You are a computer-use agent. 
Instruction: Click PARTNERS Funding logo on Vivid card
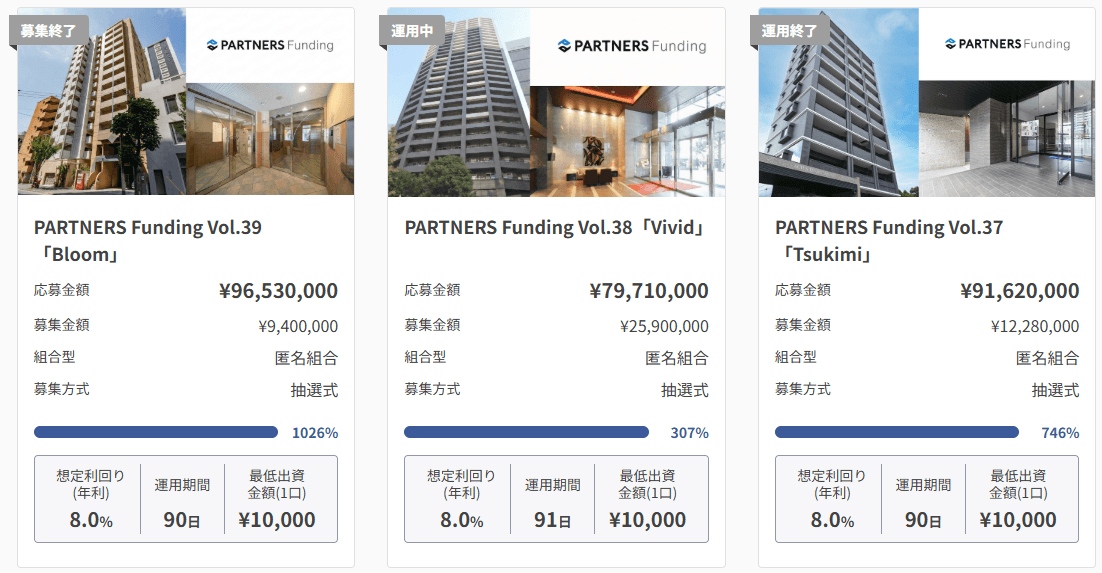631,46
